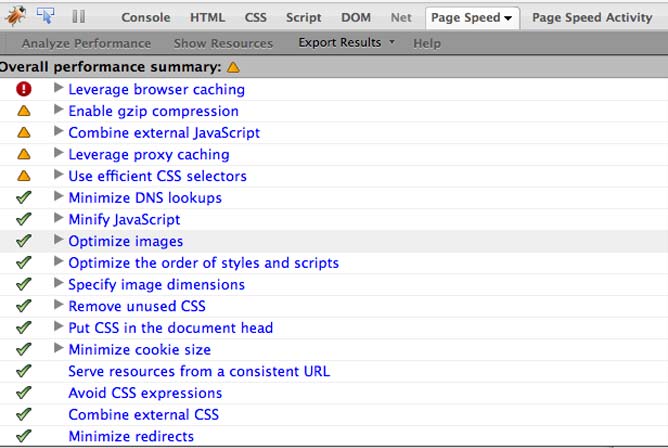This screenshot has height=448, width=668.
Task: Open the Combine external JavaScript link
Action: coord(164,133)
